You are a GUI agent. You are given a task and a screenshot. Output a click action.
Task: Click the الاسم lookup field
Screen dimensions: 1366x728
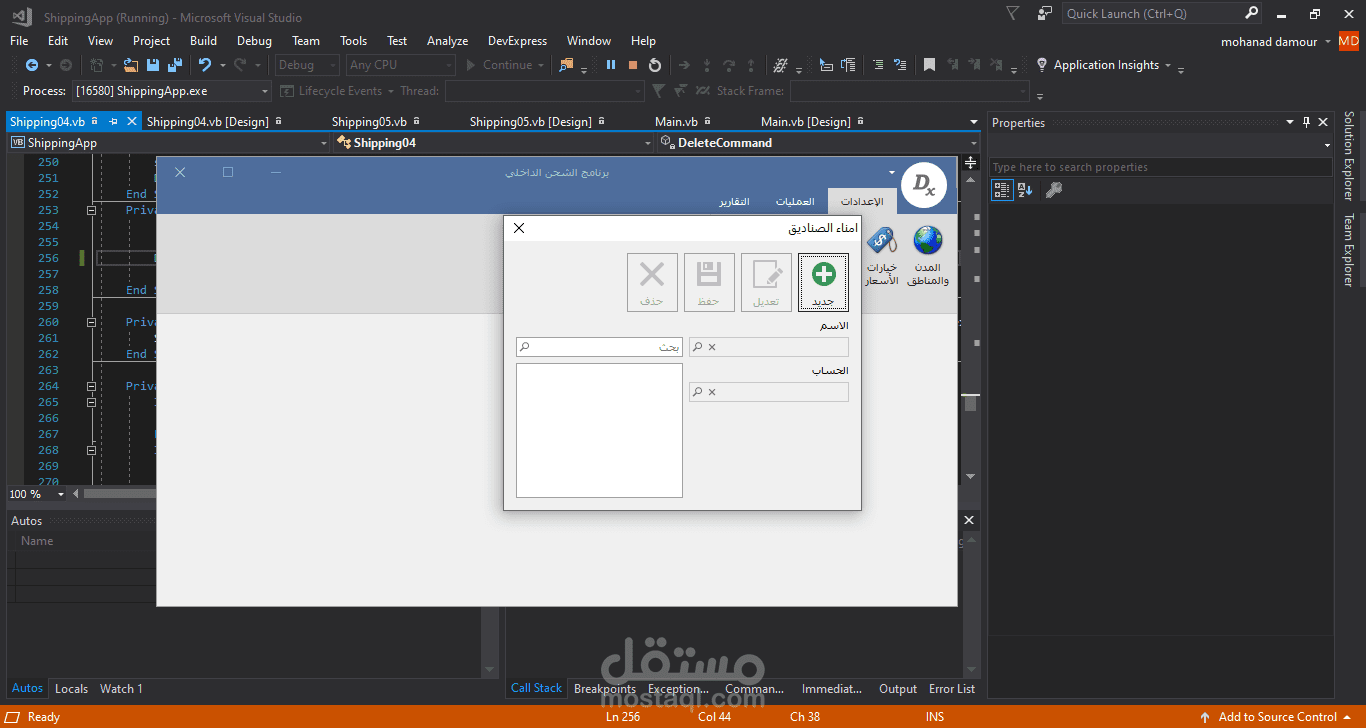coord(769,347)
